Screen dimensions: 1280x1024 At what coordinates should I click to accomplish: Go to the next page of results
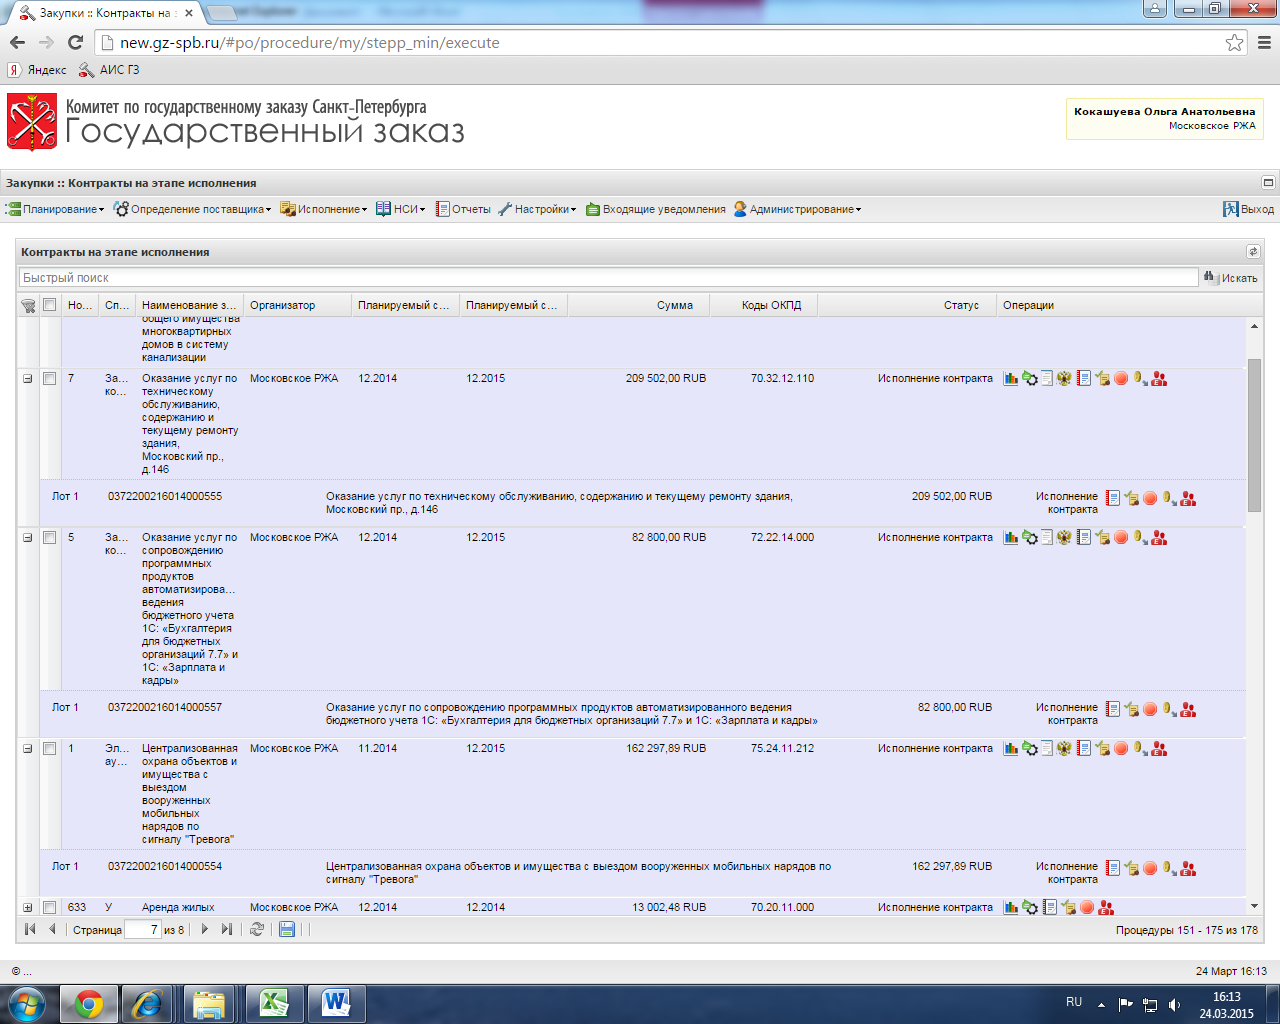point(204,929)
